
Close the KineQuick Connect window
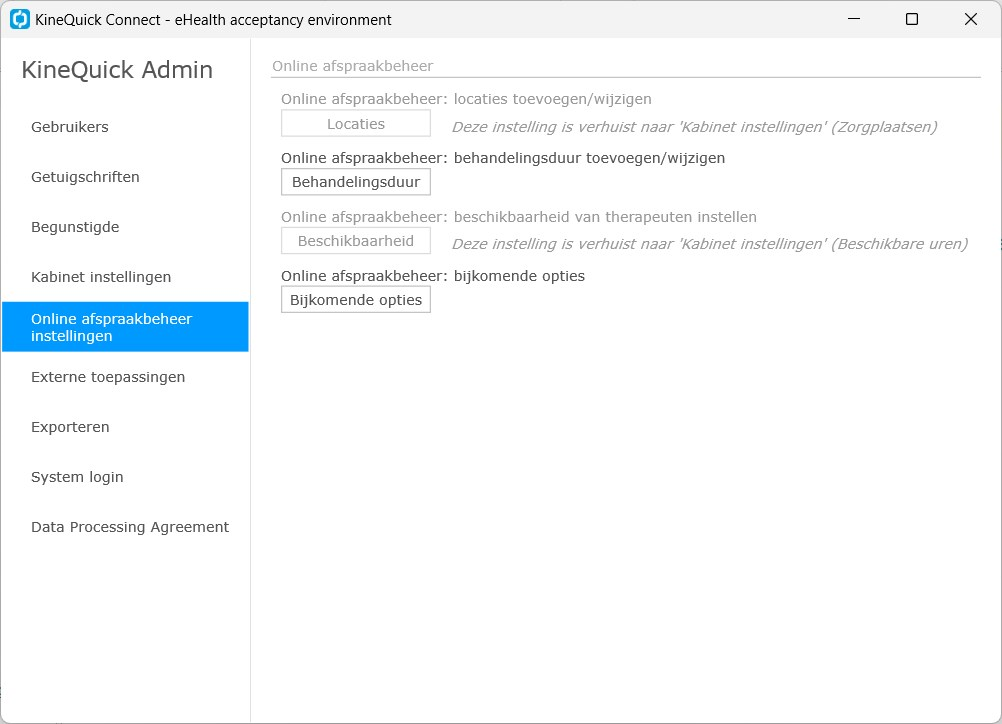coord(971,19)
